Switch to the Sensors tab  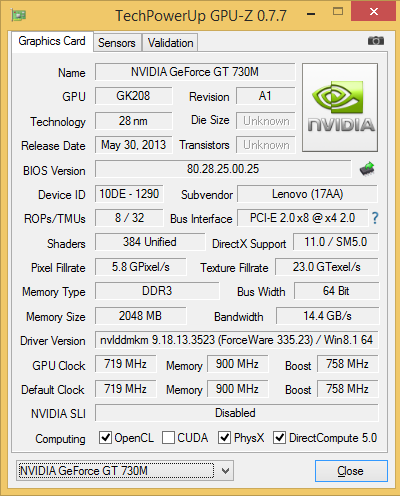pos(117,43)
